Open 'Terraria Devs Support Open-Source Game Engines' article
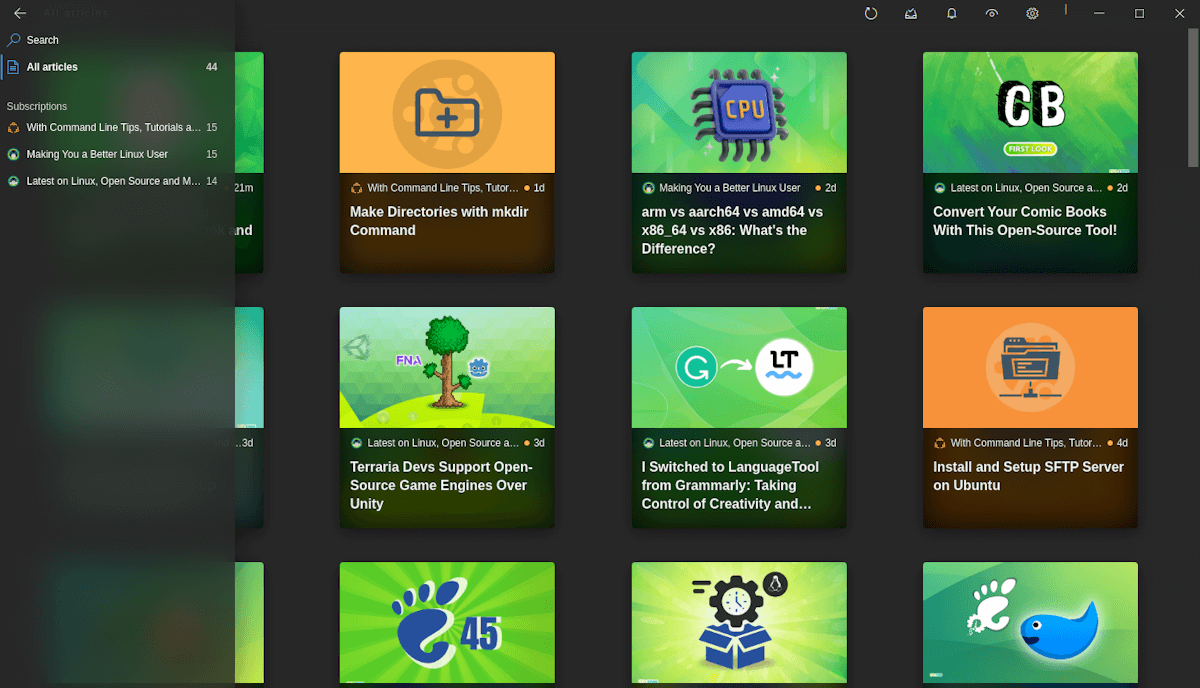This screenshot has width=1200, height=688. [446, 485]
